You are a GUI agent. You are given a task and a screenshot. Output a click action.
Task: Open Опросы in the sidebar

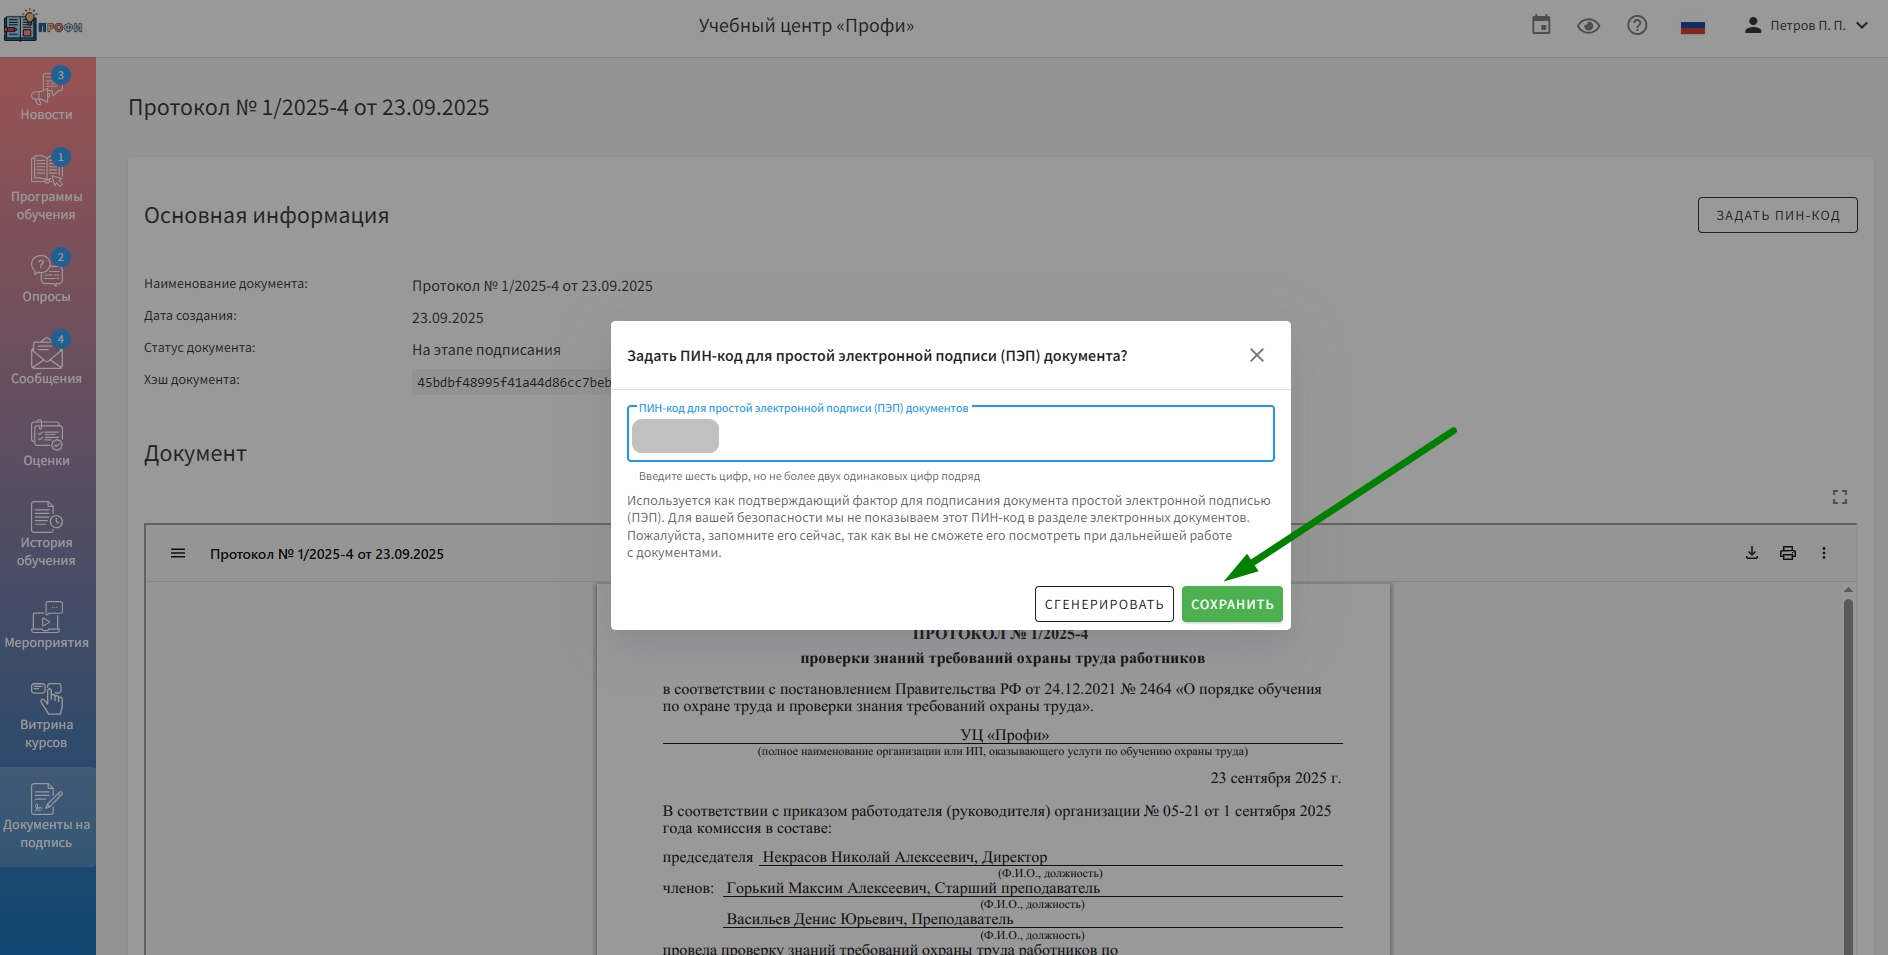(x=47, y=278)
